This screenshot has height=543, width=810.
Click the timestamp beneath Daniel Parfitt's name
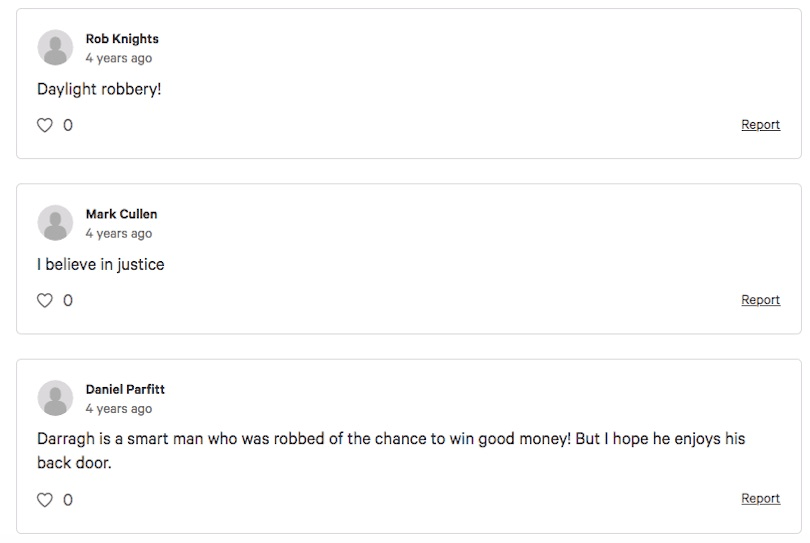click(118, 408)
